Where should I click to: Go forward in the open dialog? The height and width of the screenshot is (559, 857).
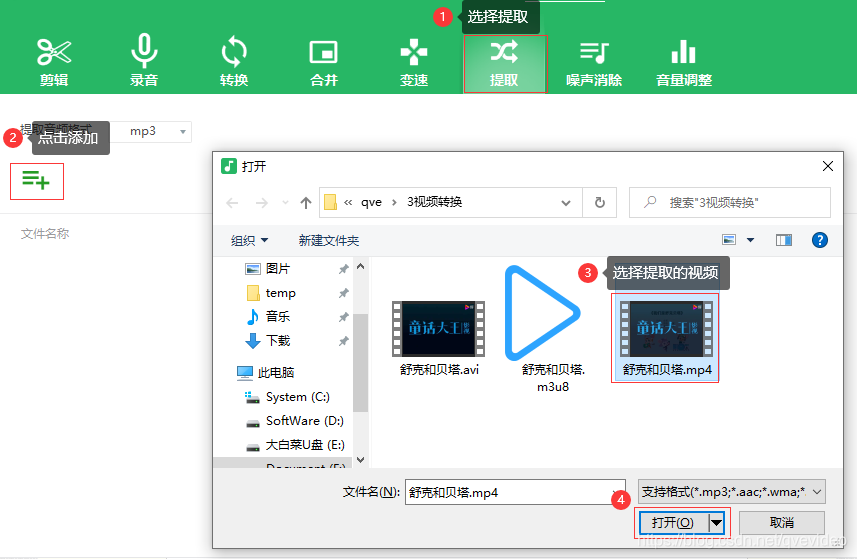tap(262, 203)
